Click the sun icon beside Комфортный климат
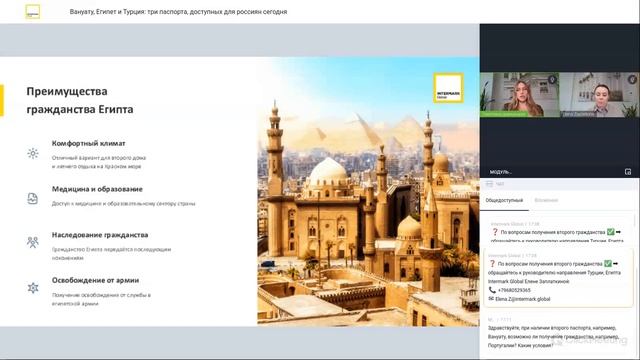Screen dimensions: 640x360 (33, 153)
